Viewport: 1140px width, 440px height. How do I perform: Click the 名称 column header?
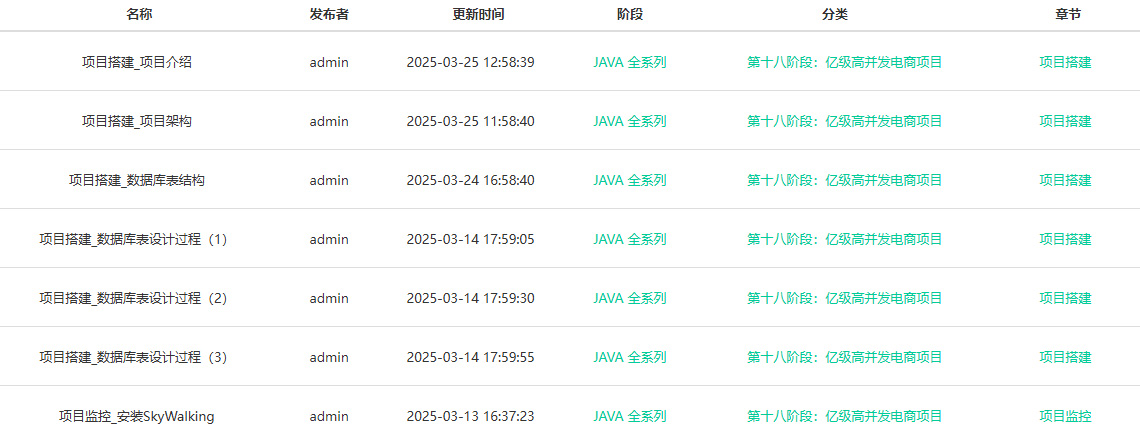[x=140, y=15]
